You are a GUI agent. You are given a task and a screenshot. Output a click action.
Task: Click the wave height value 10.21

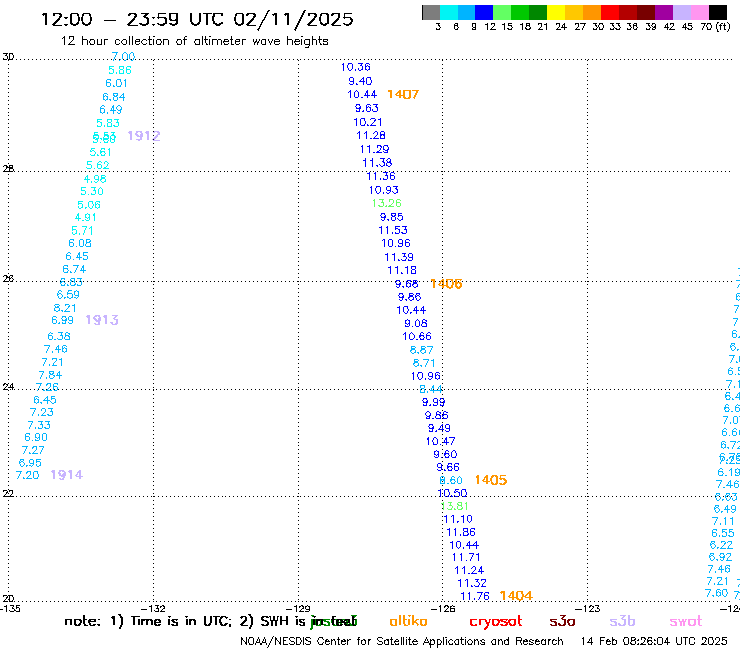coord(368,122)
